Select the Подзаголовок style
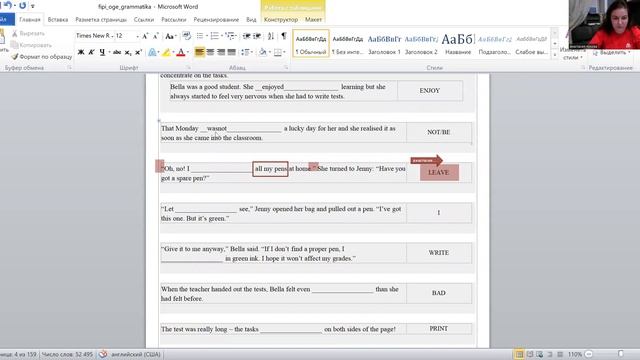 (494, 43)
